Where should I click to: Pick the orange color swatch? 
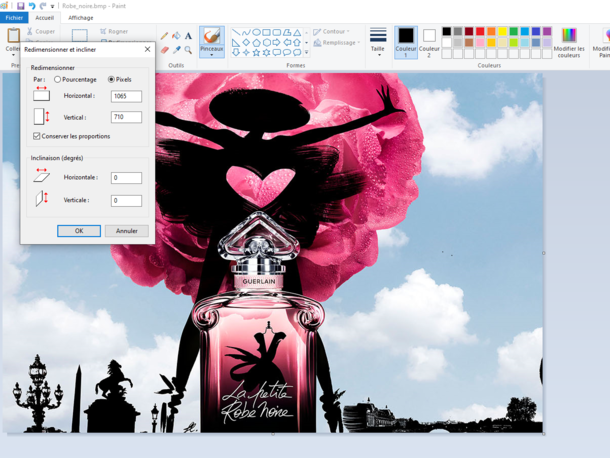click(491, 32)
